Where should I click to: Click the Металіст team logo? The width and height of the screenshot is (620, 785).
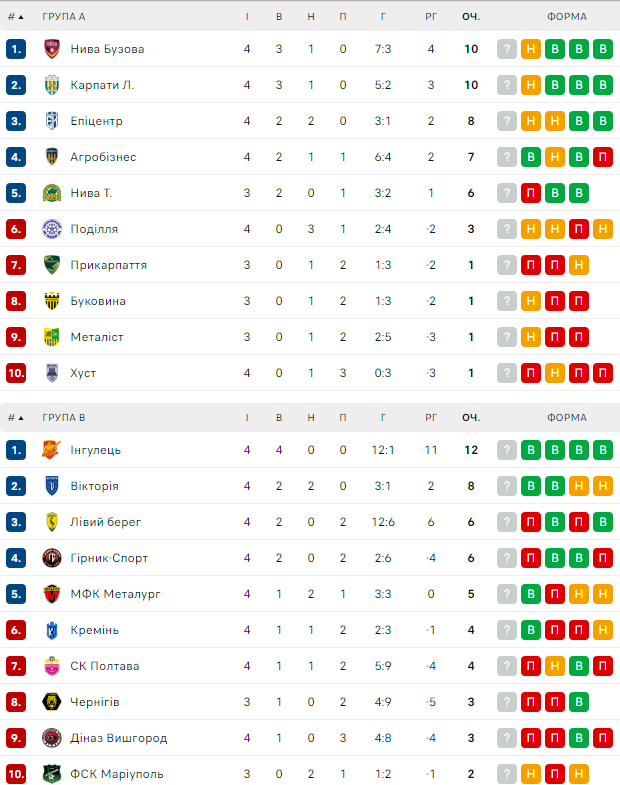click(x=52, y=337)
